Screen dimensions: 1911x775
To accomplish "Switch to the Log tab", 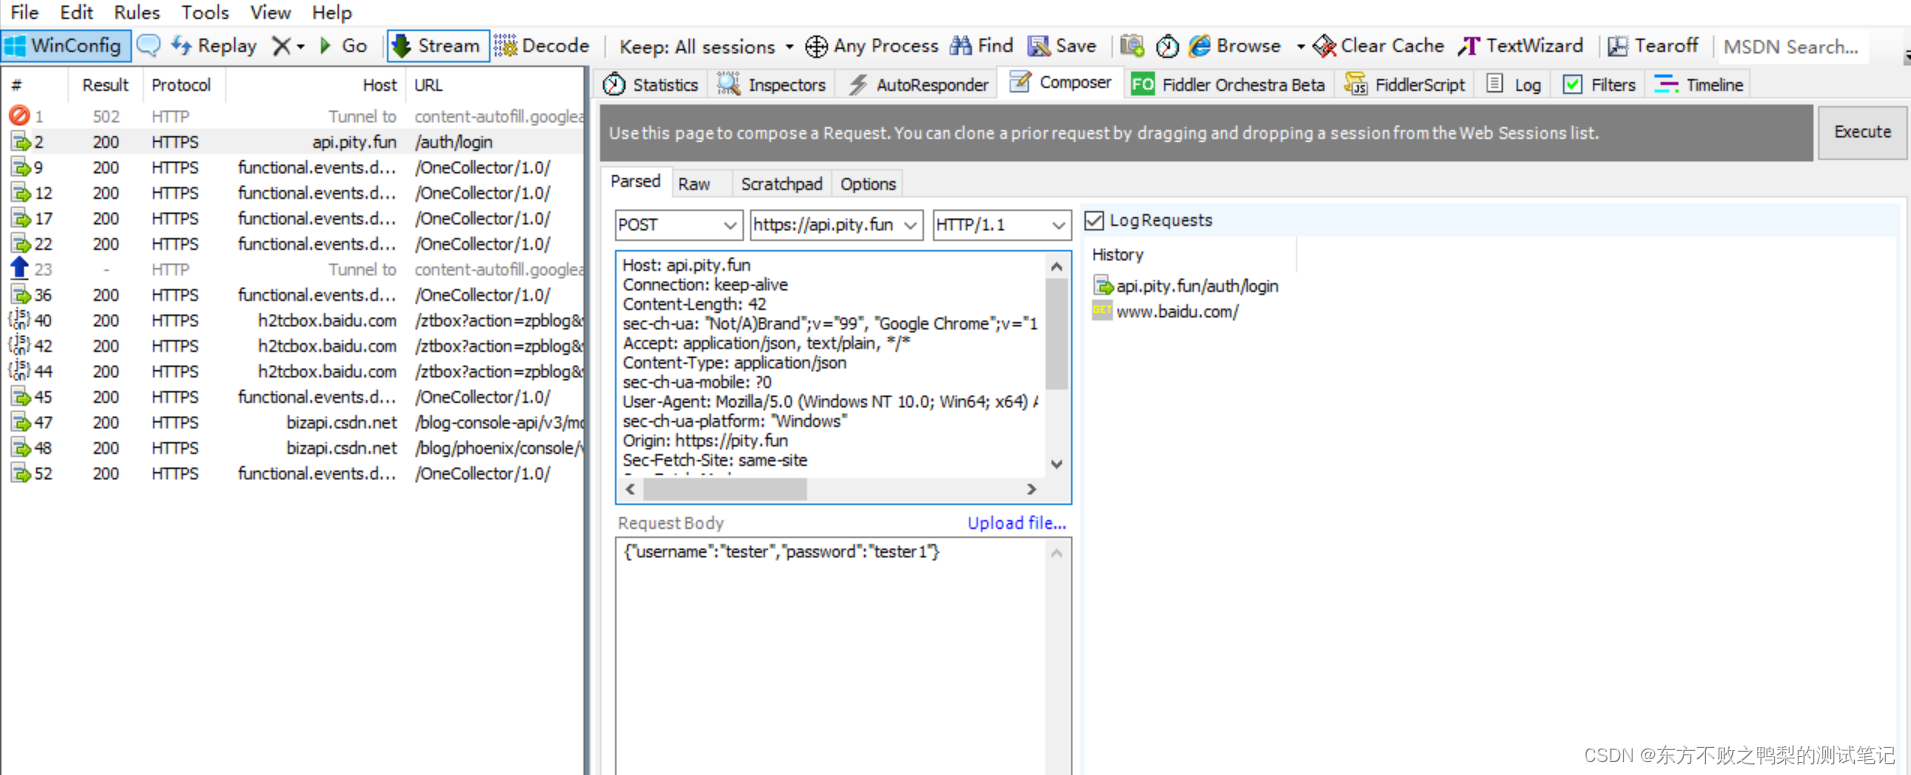I will [1514, 85].
